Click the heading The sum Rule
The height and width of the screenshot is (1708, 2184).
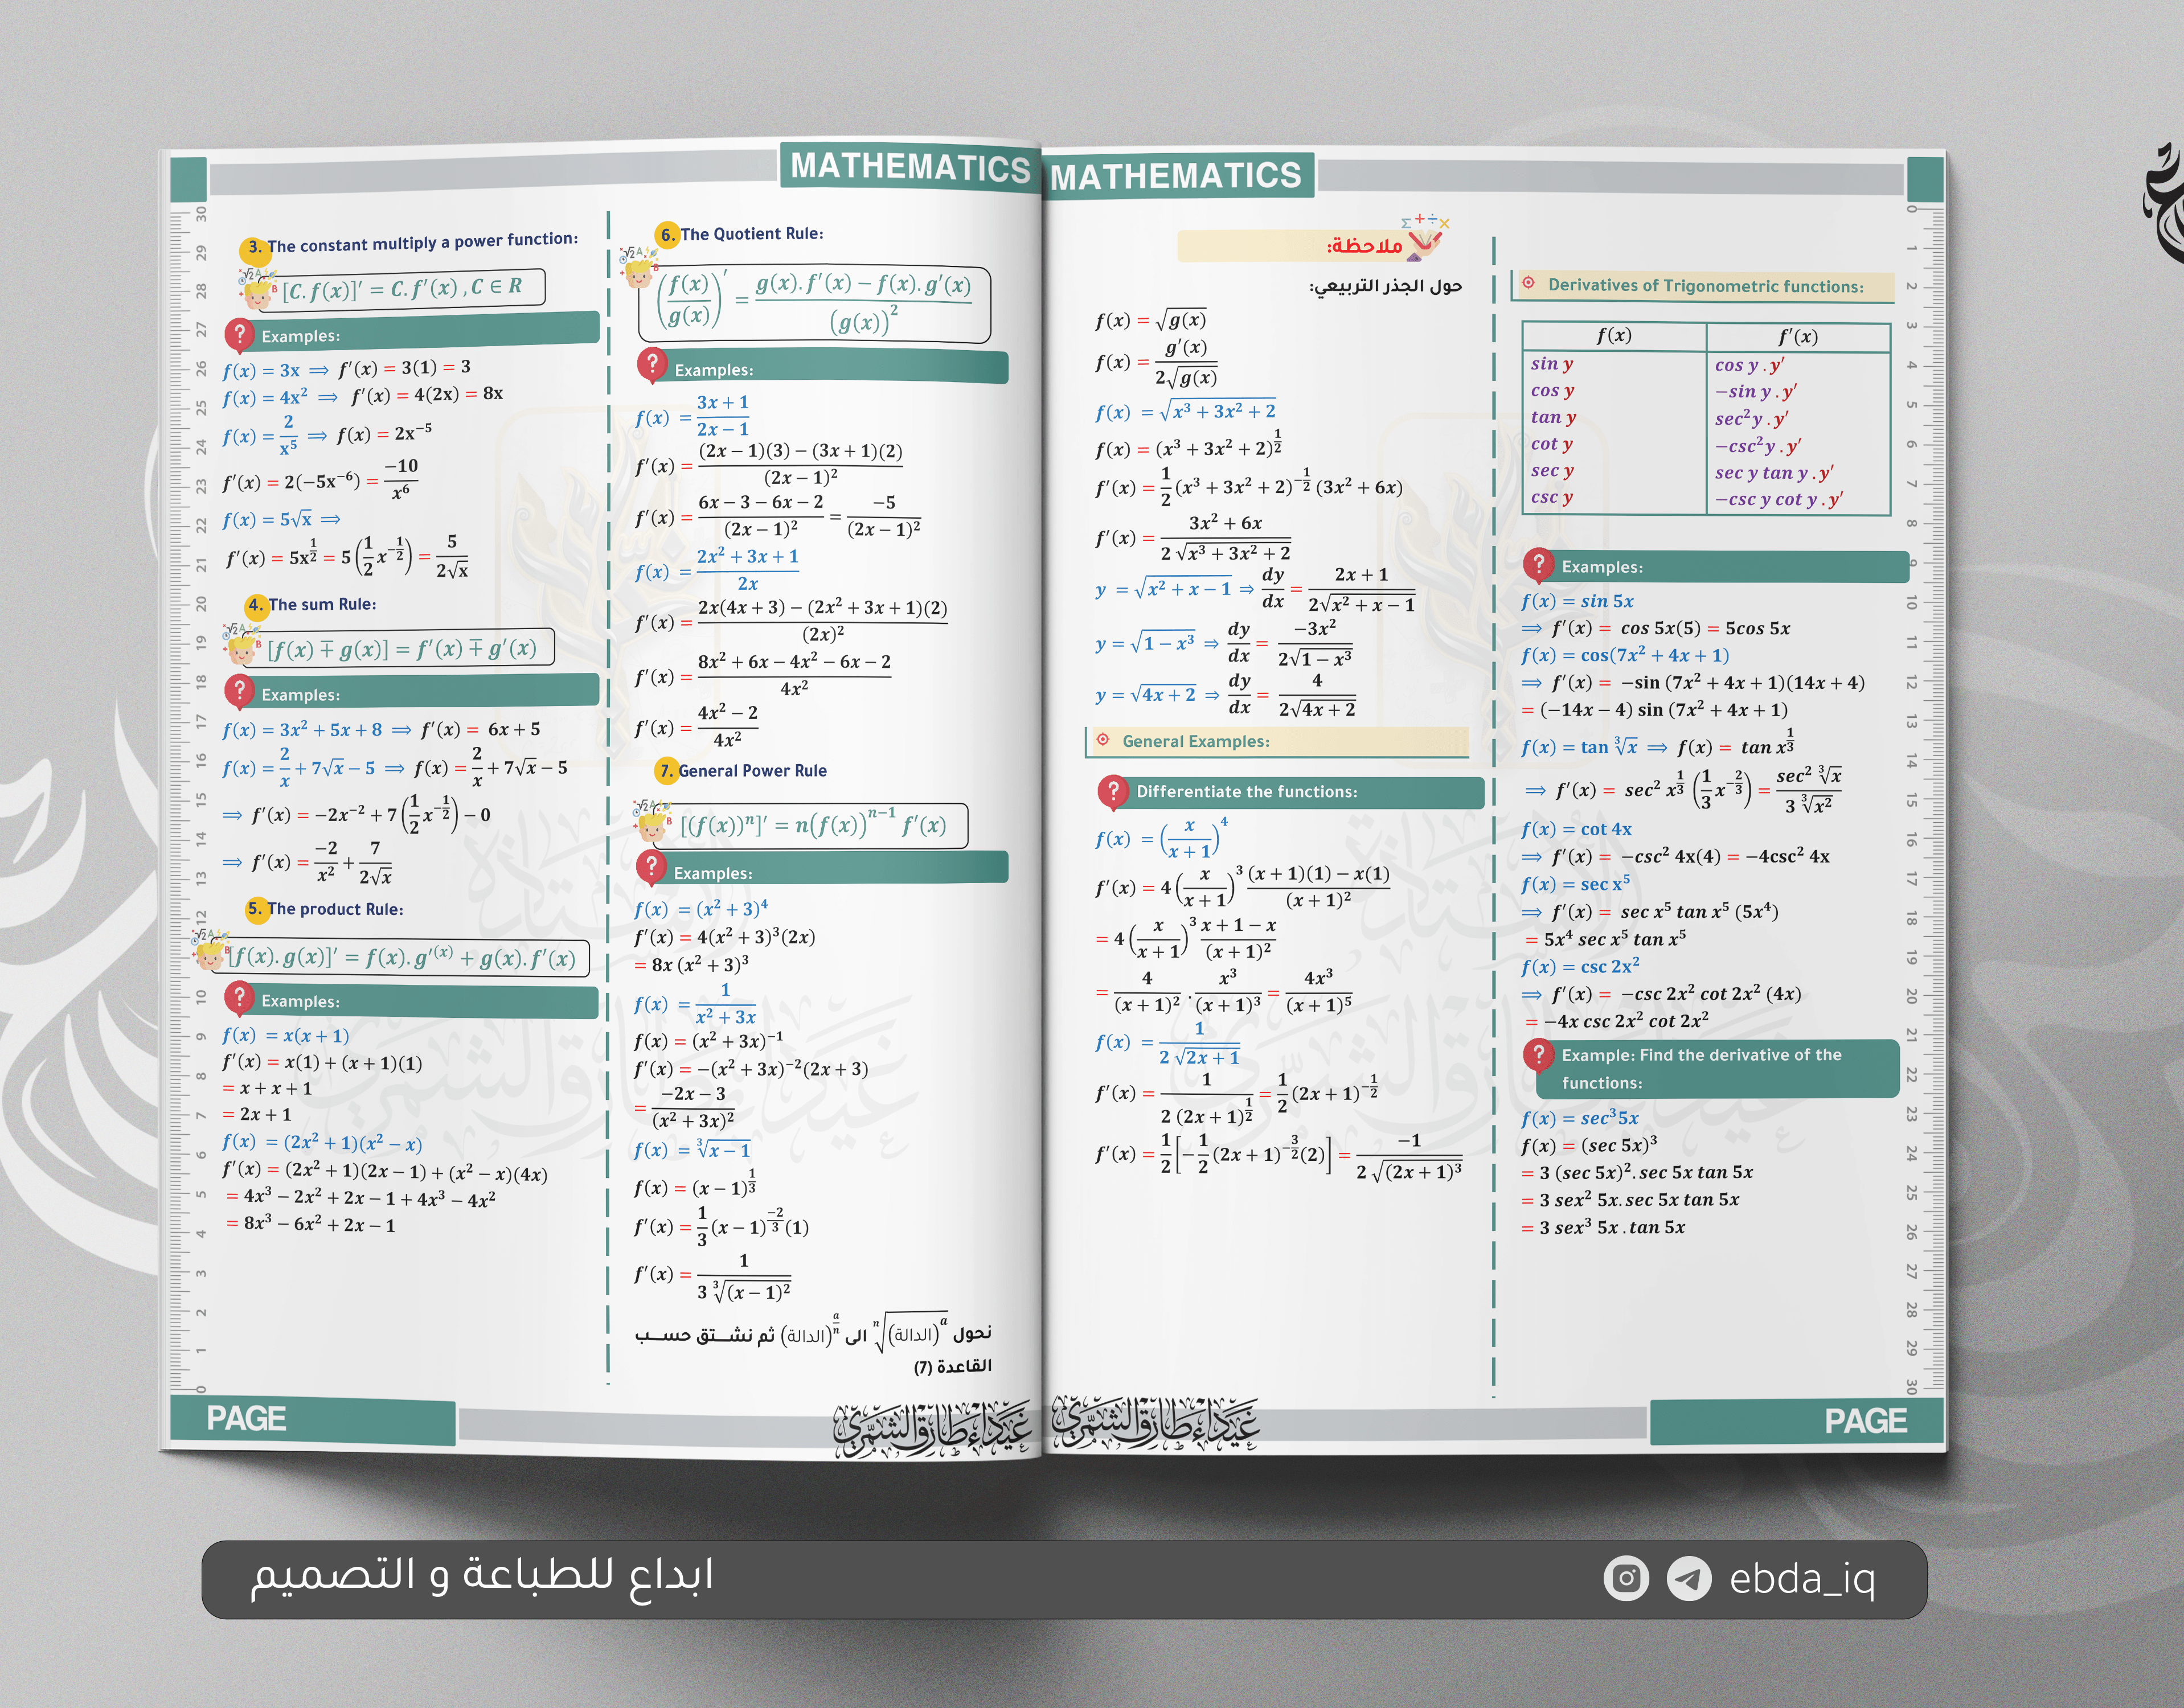[x=322, y=604]
